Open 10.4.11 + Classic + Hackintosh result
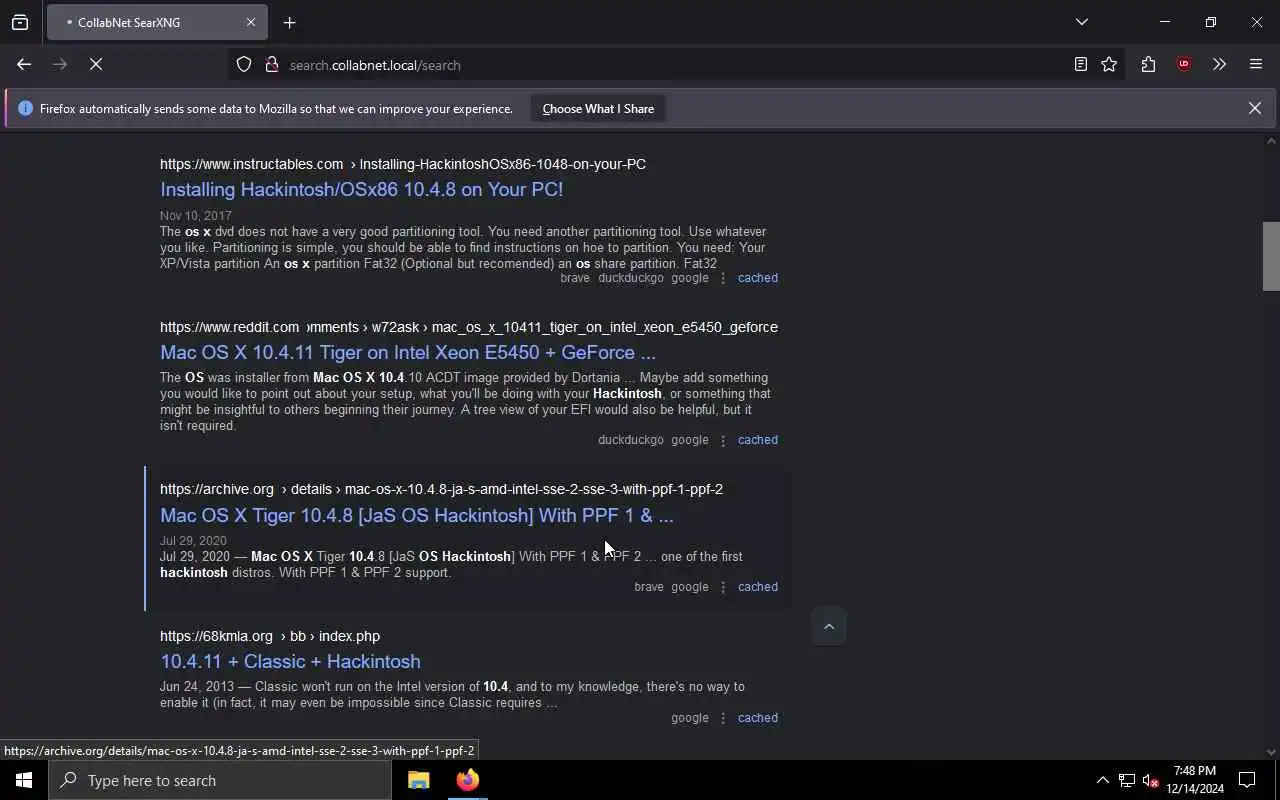Screen dimensions: 1280x800 coord(290,661)
